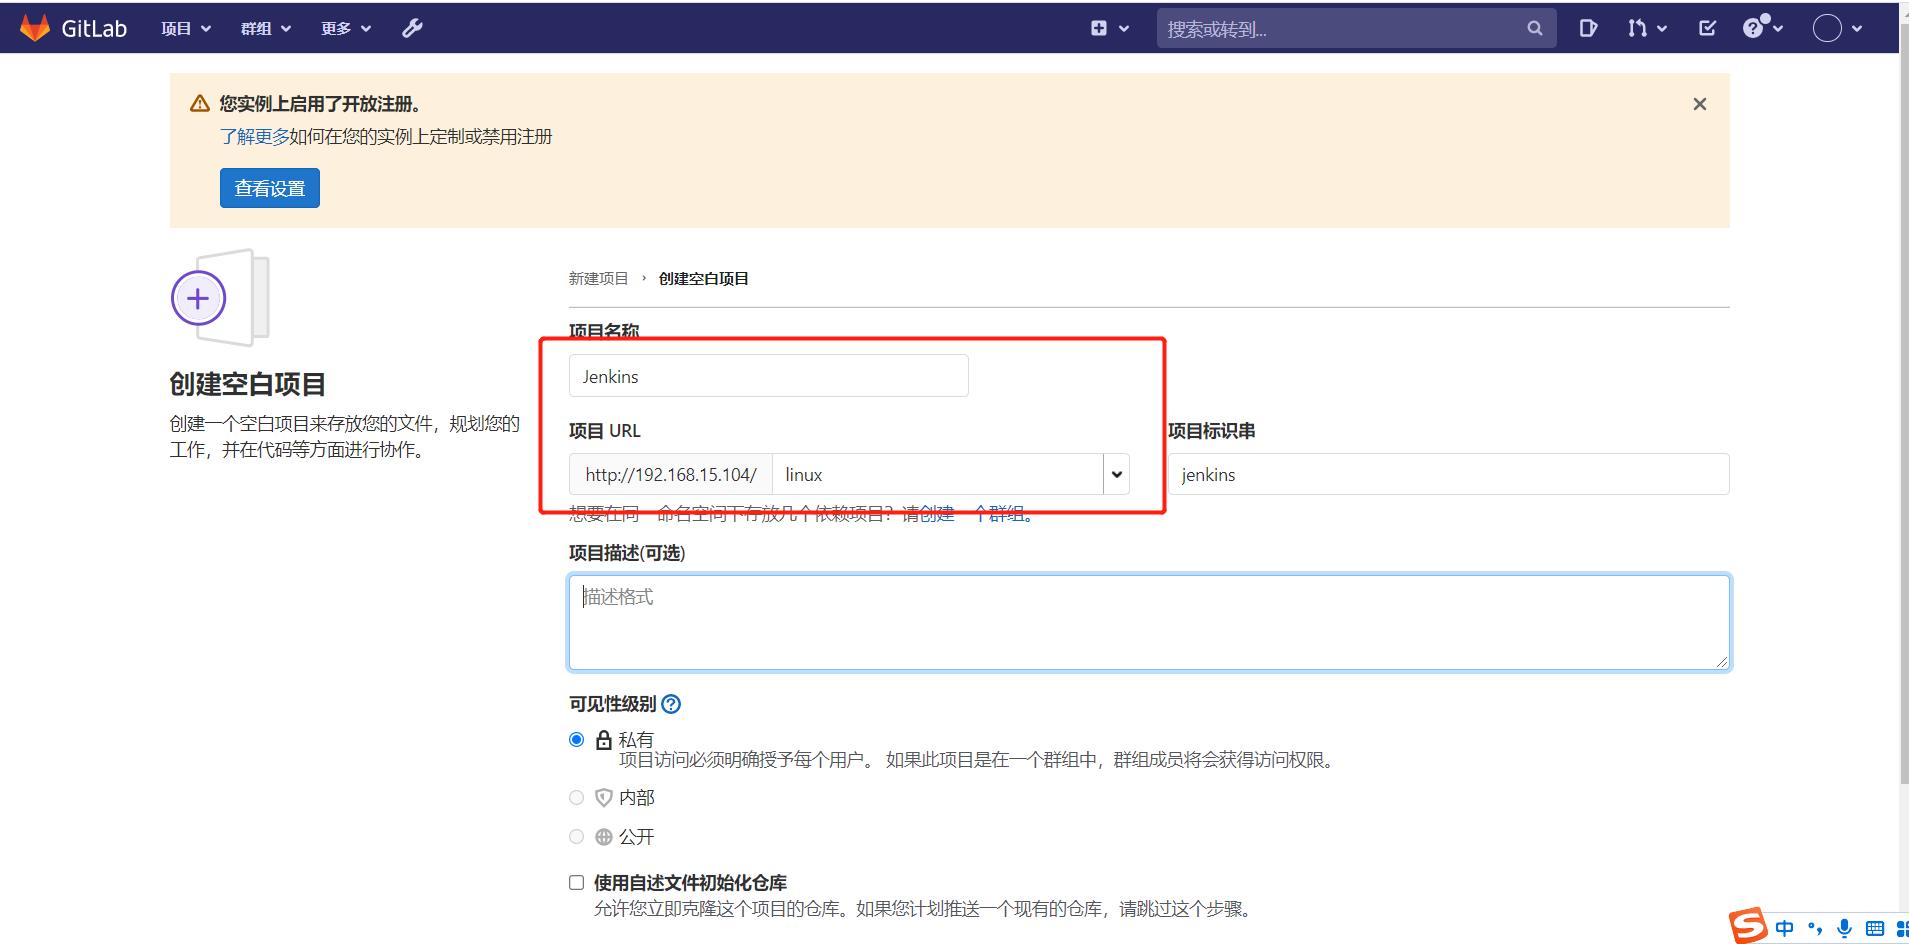Click the Sogou voice input microphone
Viewport: 1909px width, 944px height.
(1845, 928)
